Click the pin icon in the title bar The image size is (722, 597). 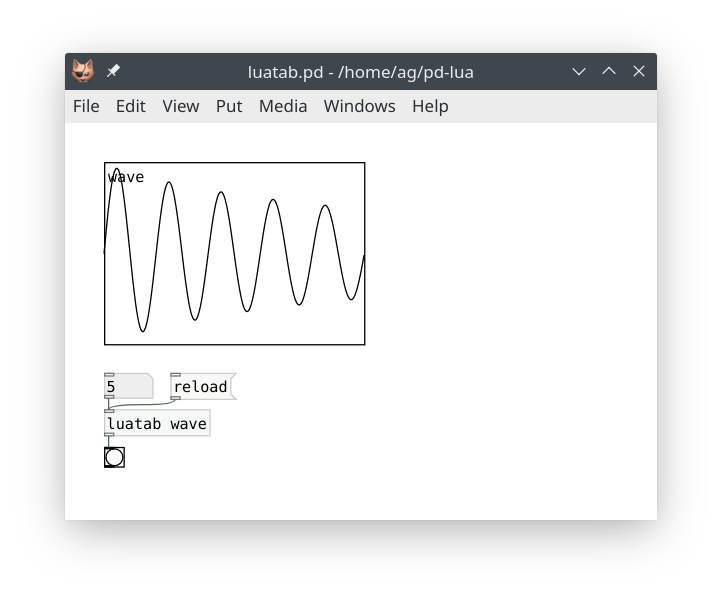[x=113, y=71]
